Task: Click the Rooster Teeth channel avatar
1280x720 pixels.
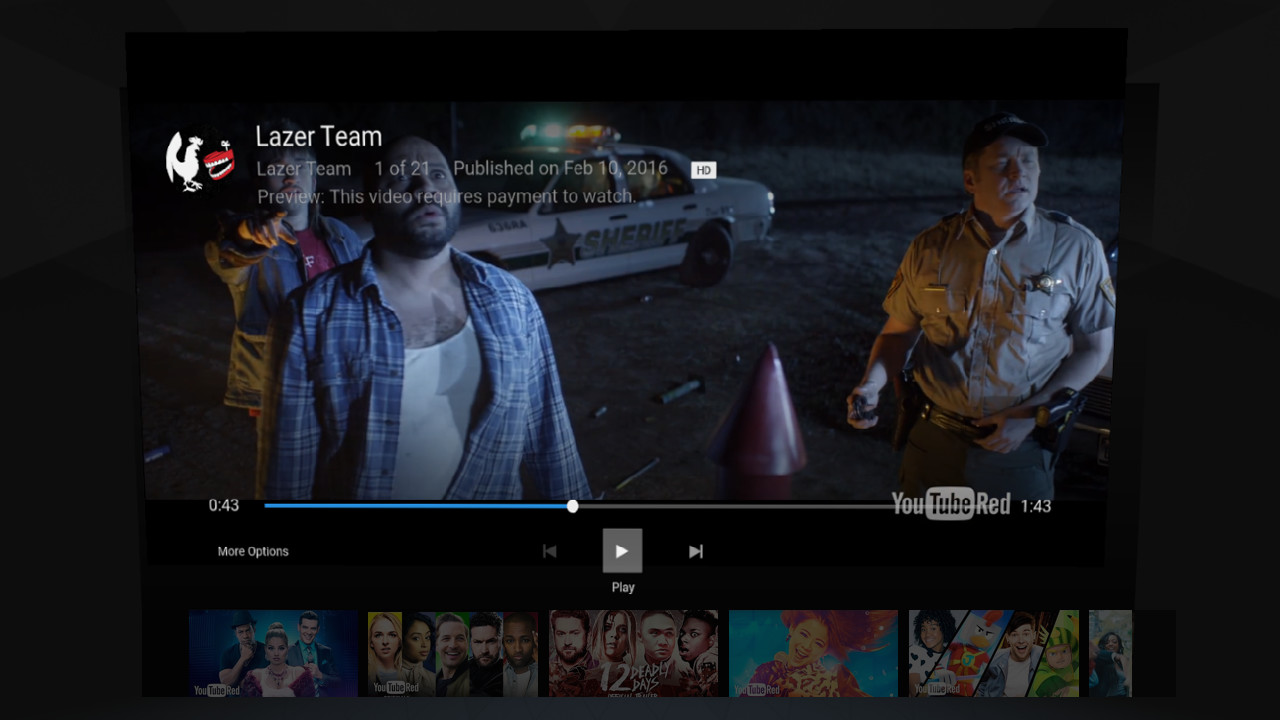Action: 200,162
